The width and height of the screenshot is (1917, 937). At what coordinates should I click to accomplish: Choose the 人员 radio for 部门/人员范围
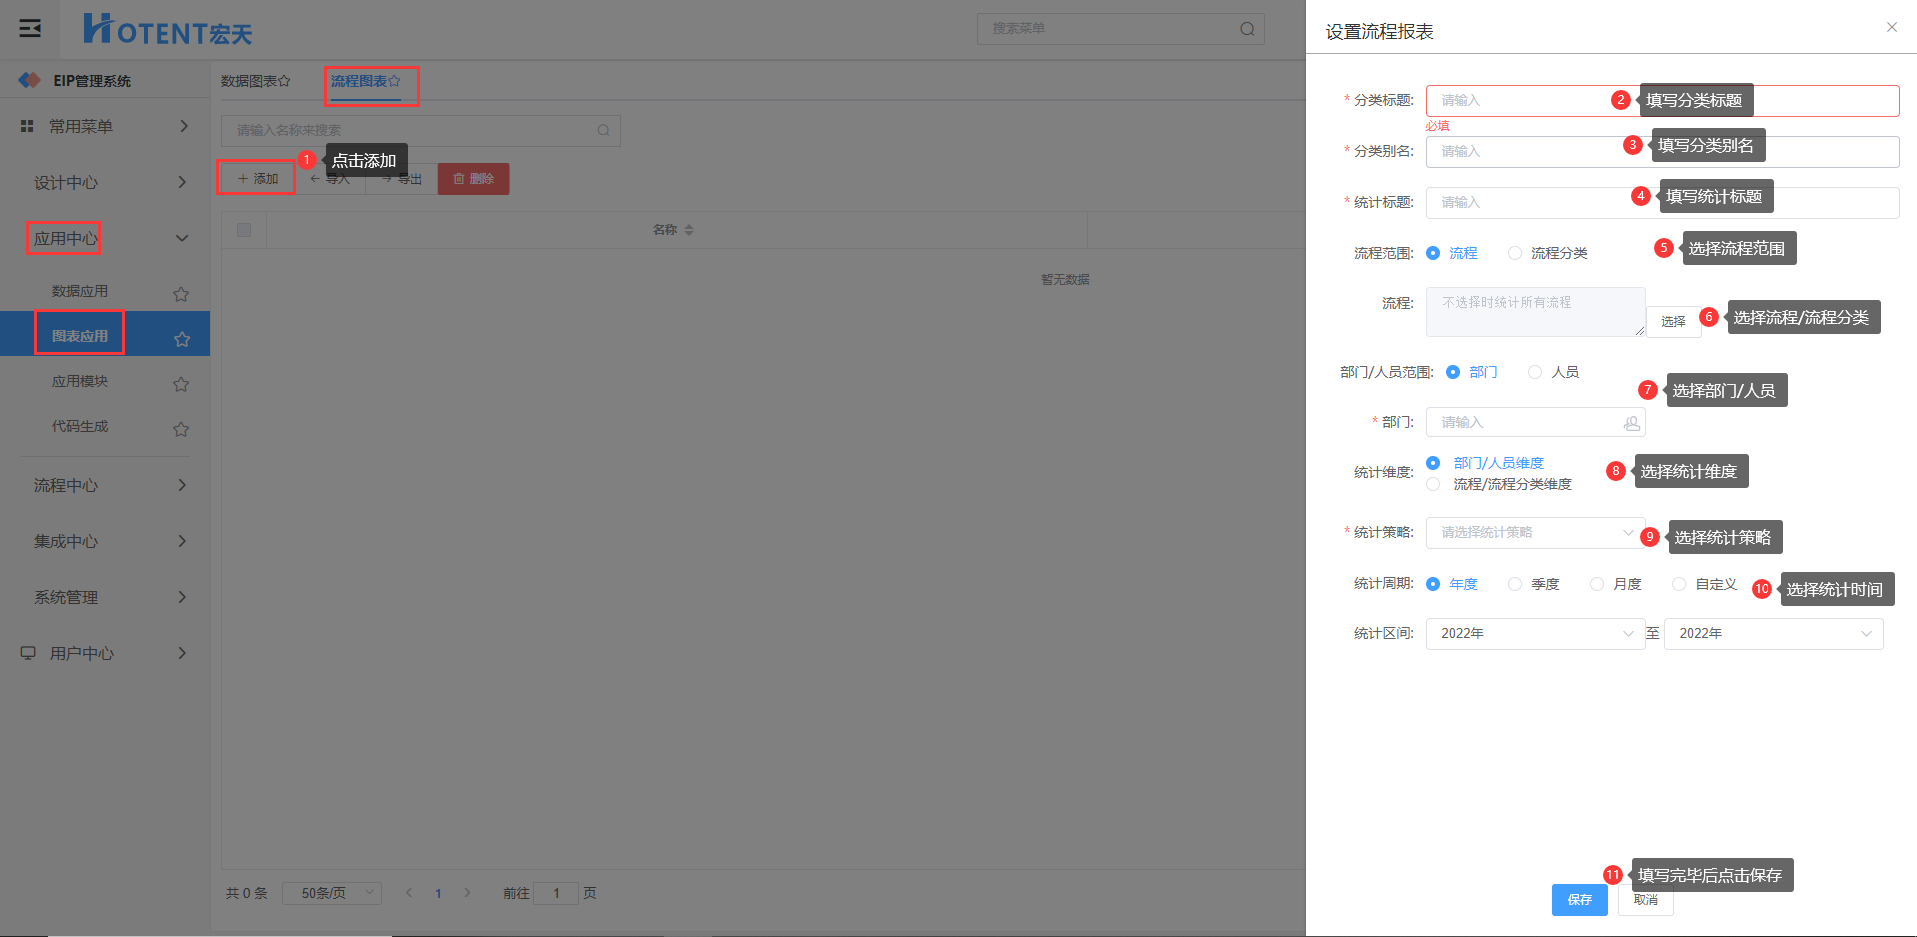tap(1535, 372)
